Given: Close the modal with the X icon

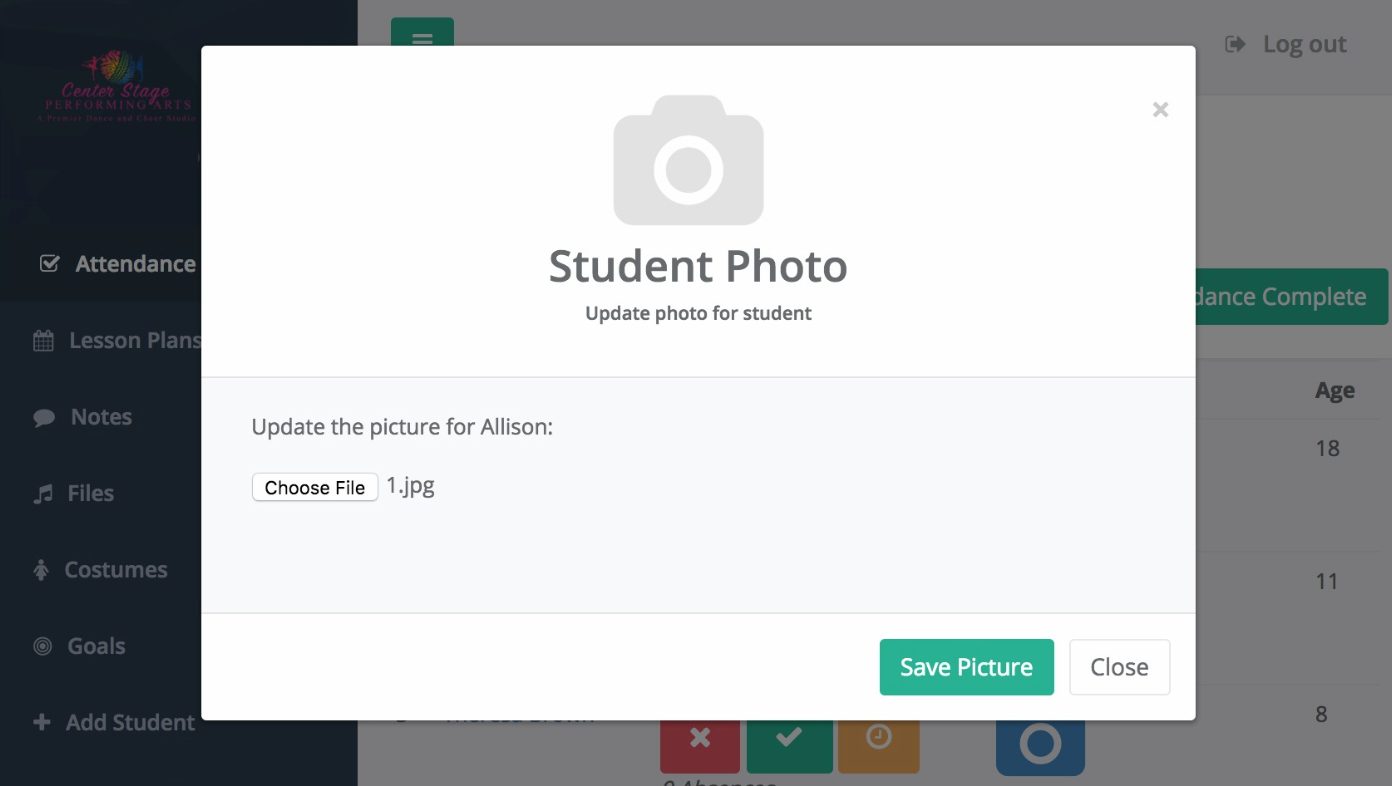Looking at the screenshot, I should (1160, 110).
